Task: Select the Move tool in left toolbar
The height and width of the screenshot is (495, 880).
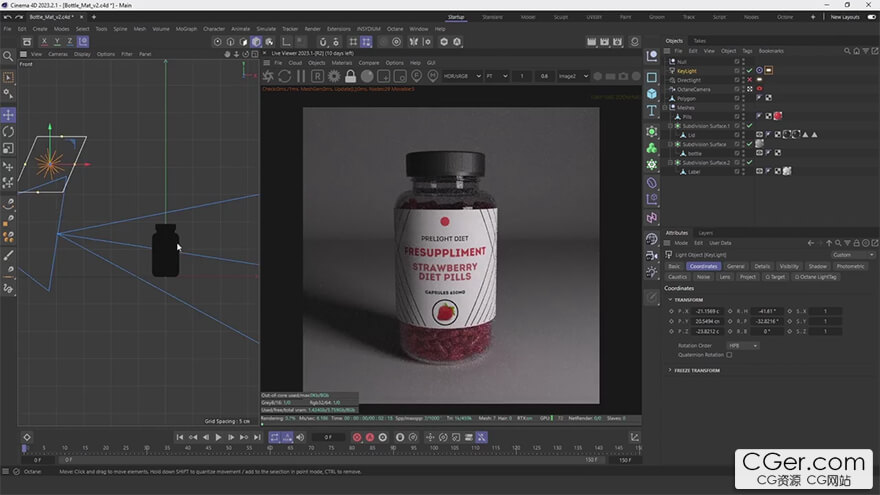Action: [8, 115]
